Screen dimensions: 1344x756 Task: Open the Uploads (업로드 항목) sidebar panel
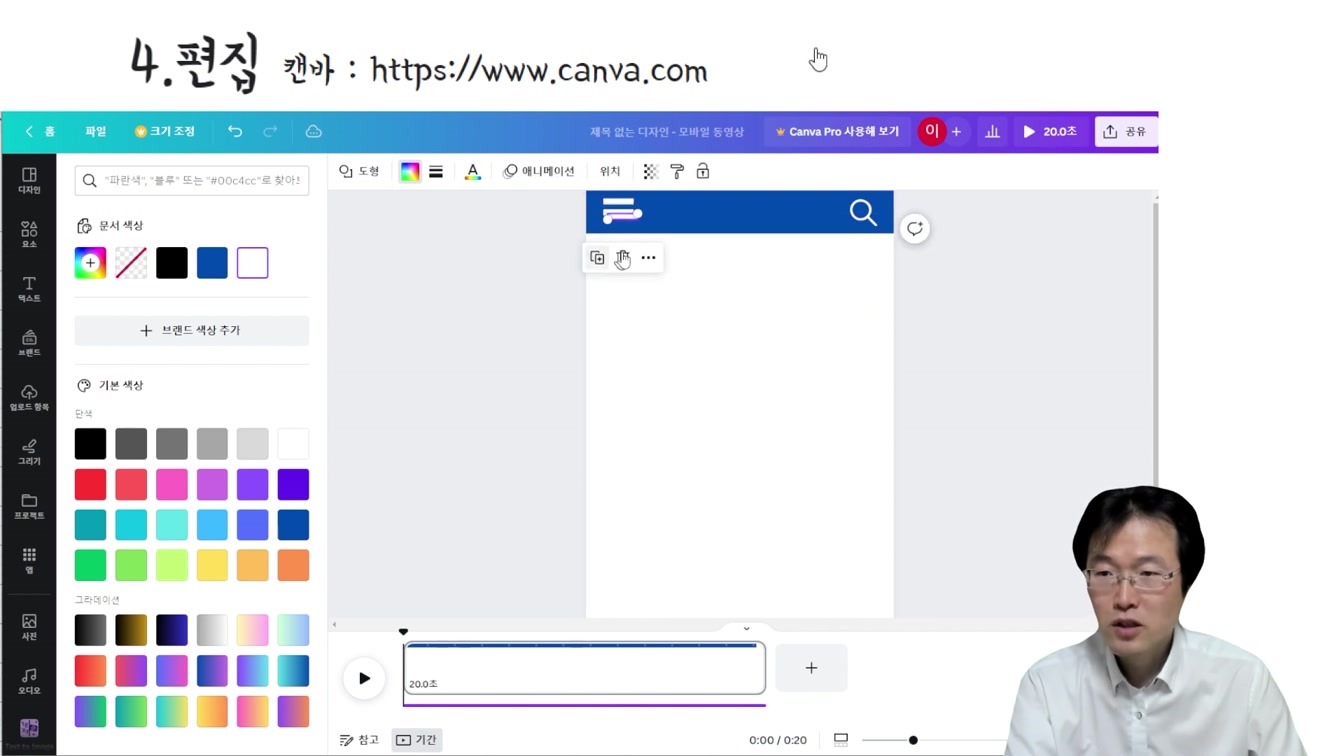click(29, 398)
